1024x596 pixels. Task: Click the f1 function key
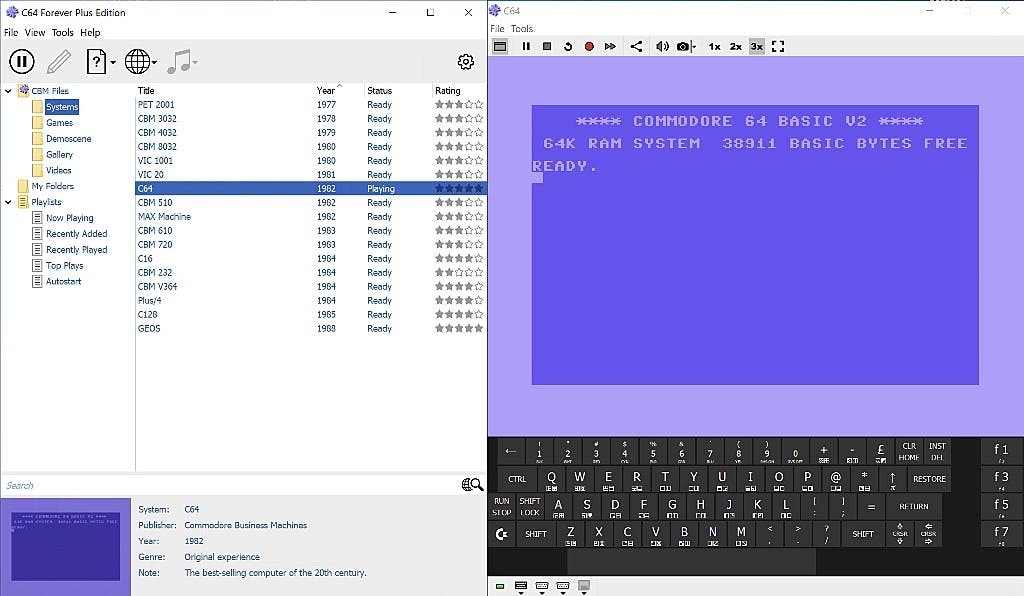pyautogui.click(x=1001, y=451)
